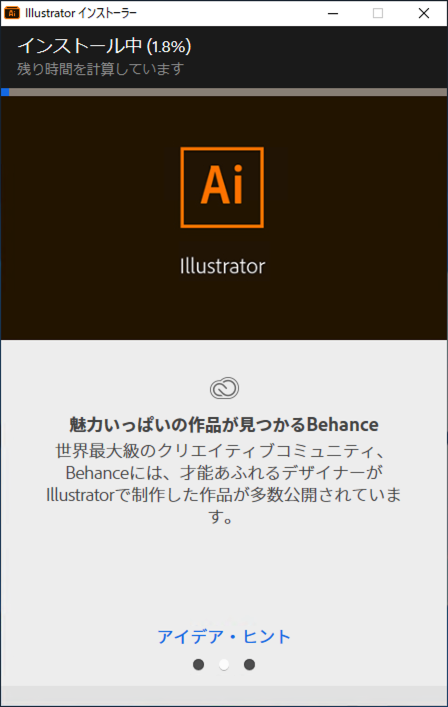Click the Behance headline text
This screenshot has height=707, width=448.
click(224, 425)
